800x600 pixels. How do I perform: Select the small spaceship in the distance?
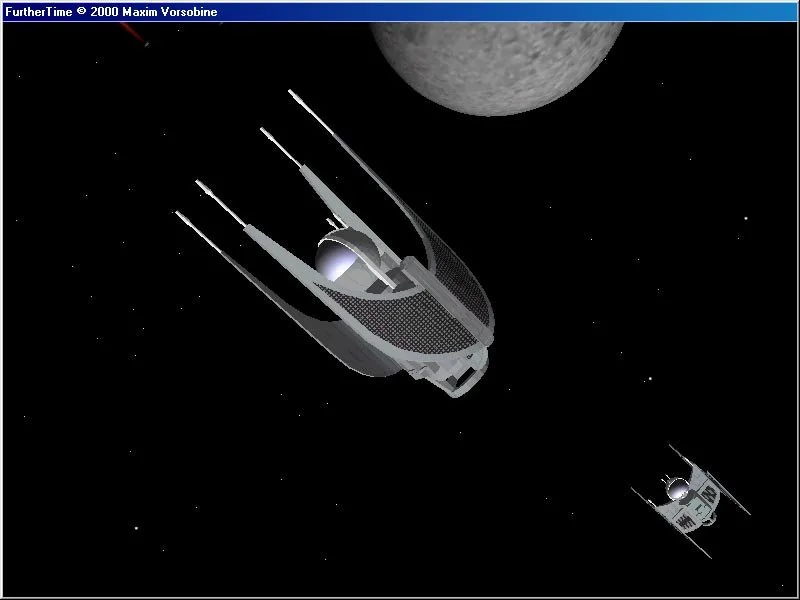point(688,498)
